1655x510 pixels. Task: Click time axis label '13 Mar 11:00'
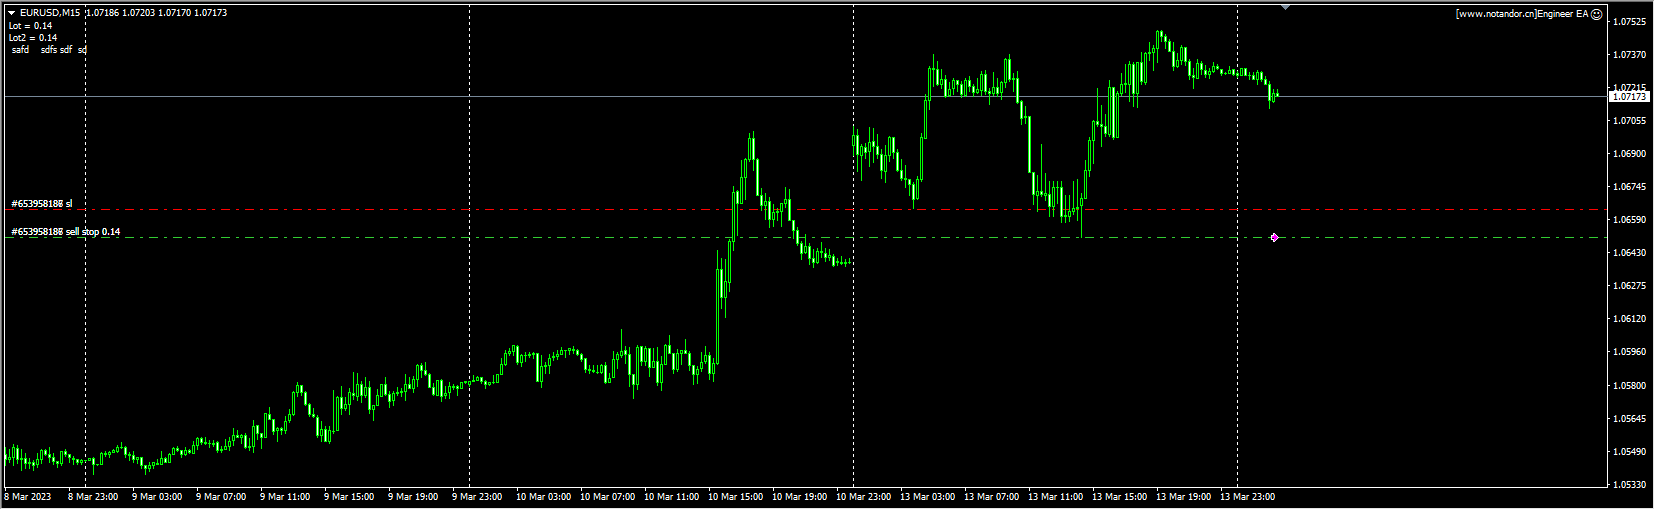point(1056,497)
